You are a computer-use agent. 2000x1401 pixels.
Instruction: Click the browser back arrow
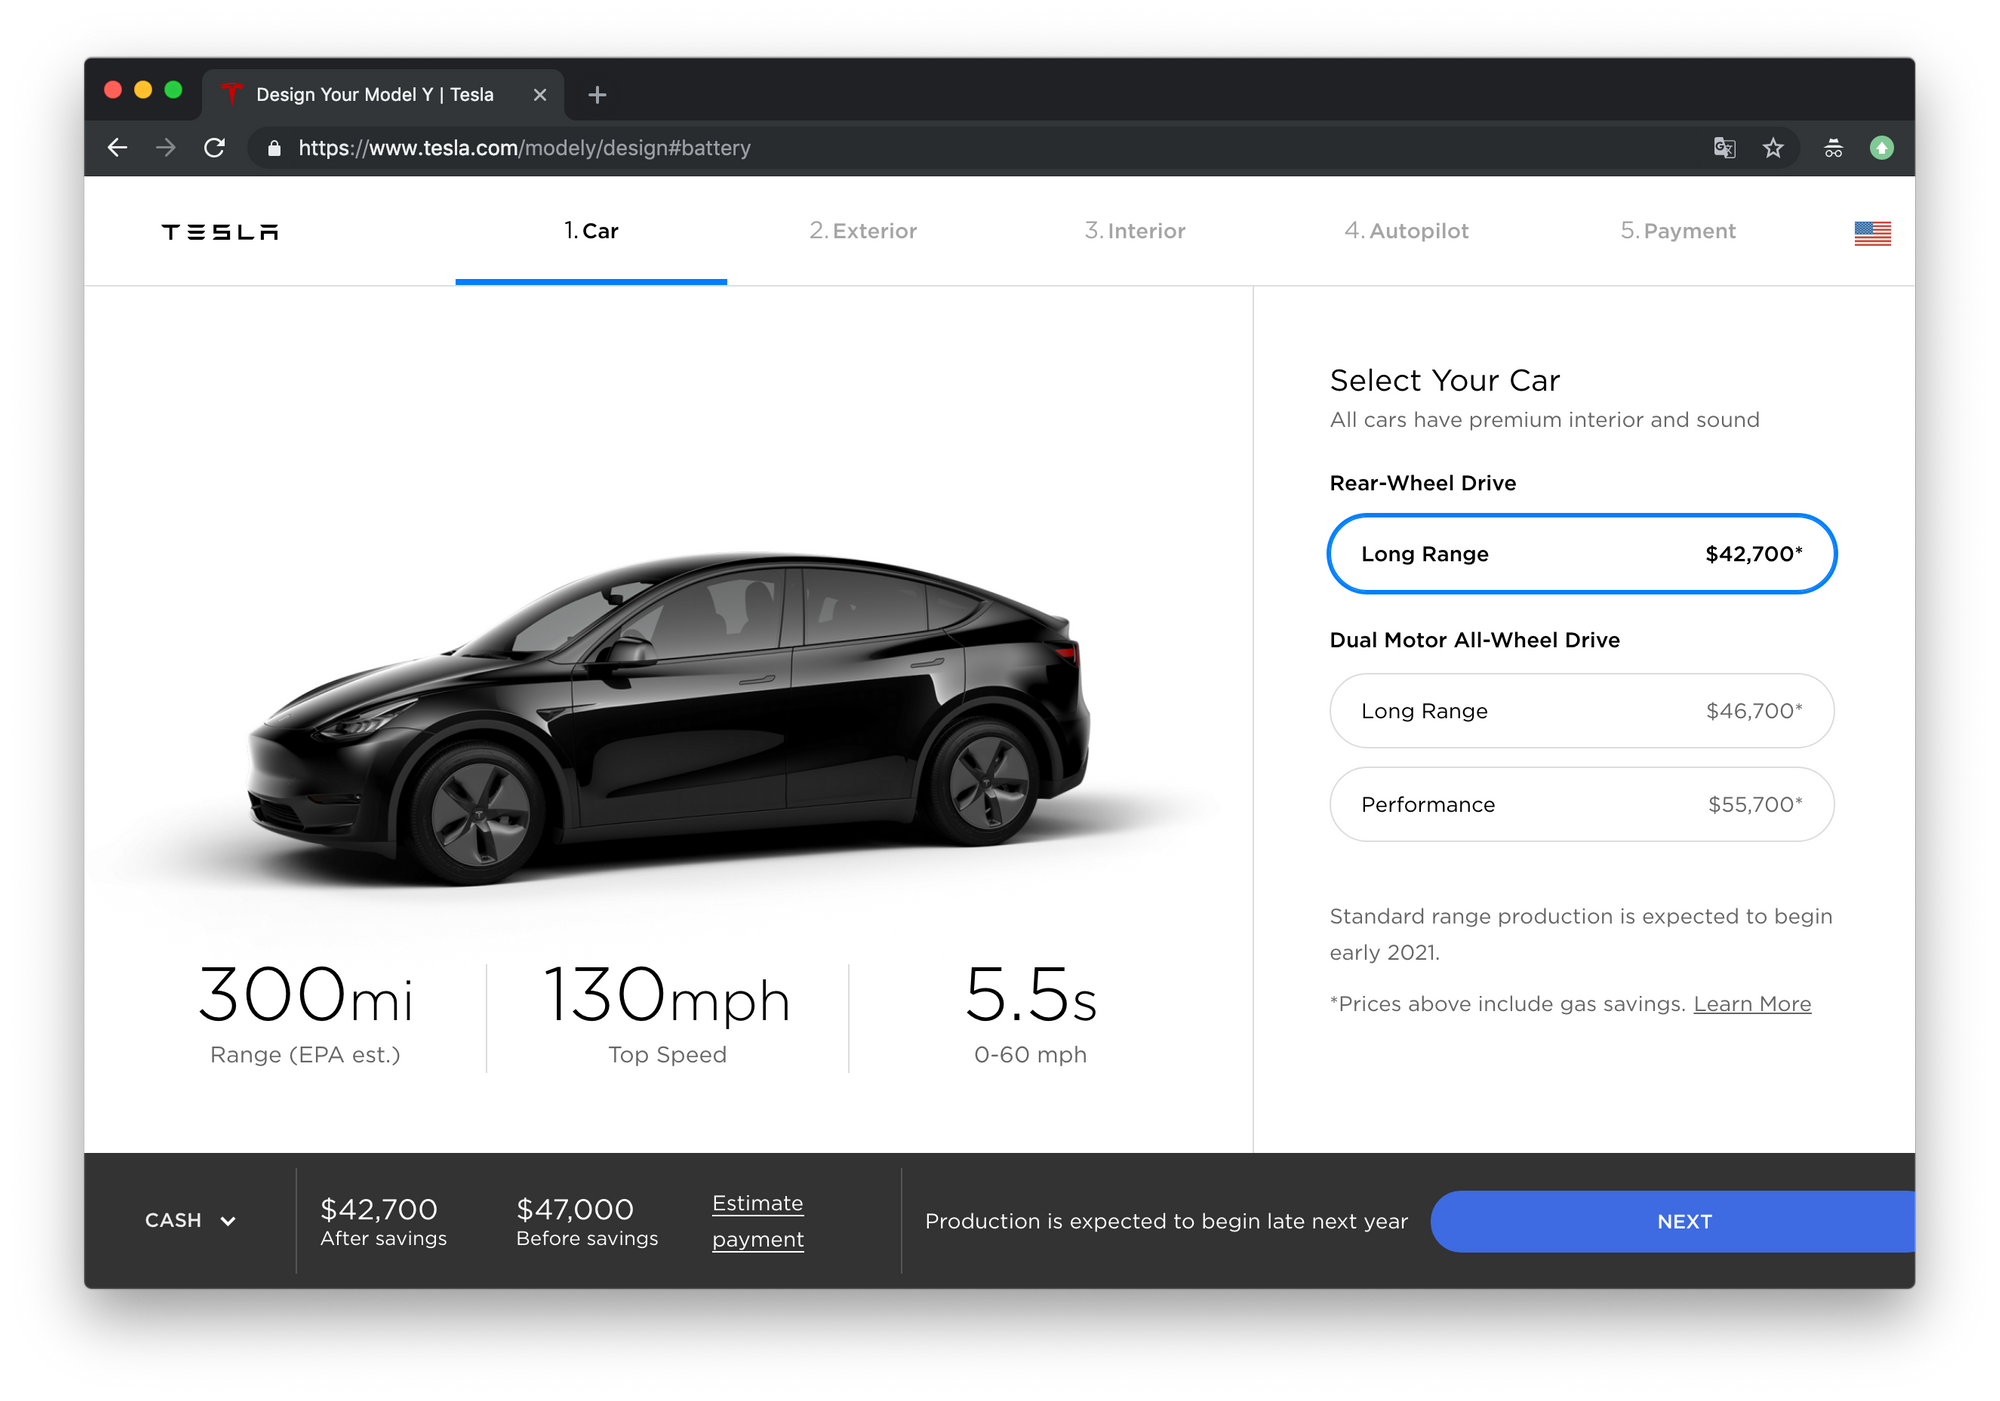point(118,148)
